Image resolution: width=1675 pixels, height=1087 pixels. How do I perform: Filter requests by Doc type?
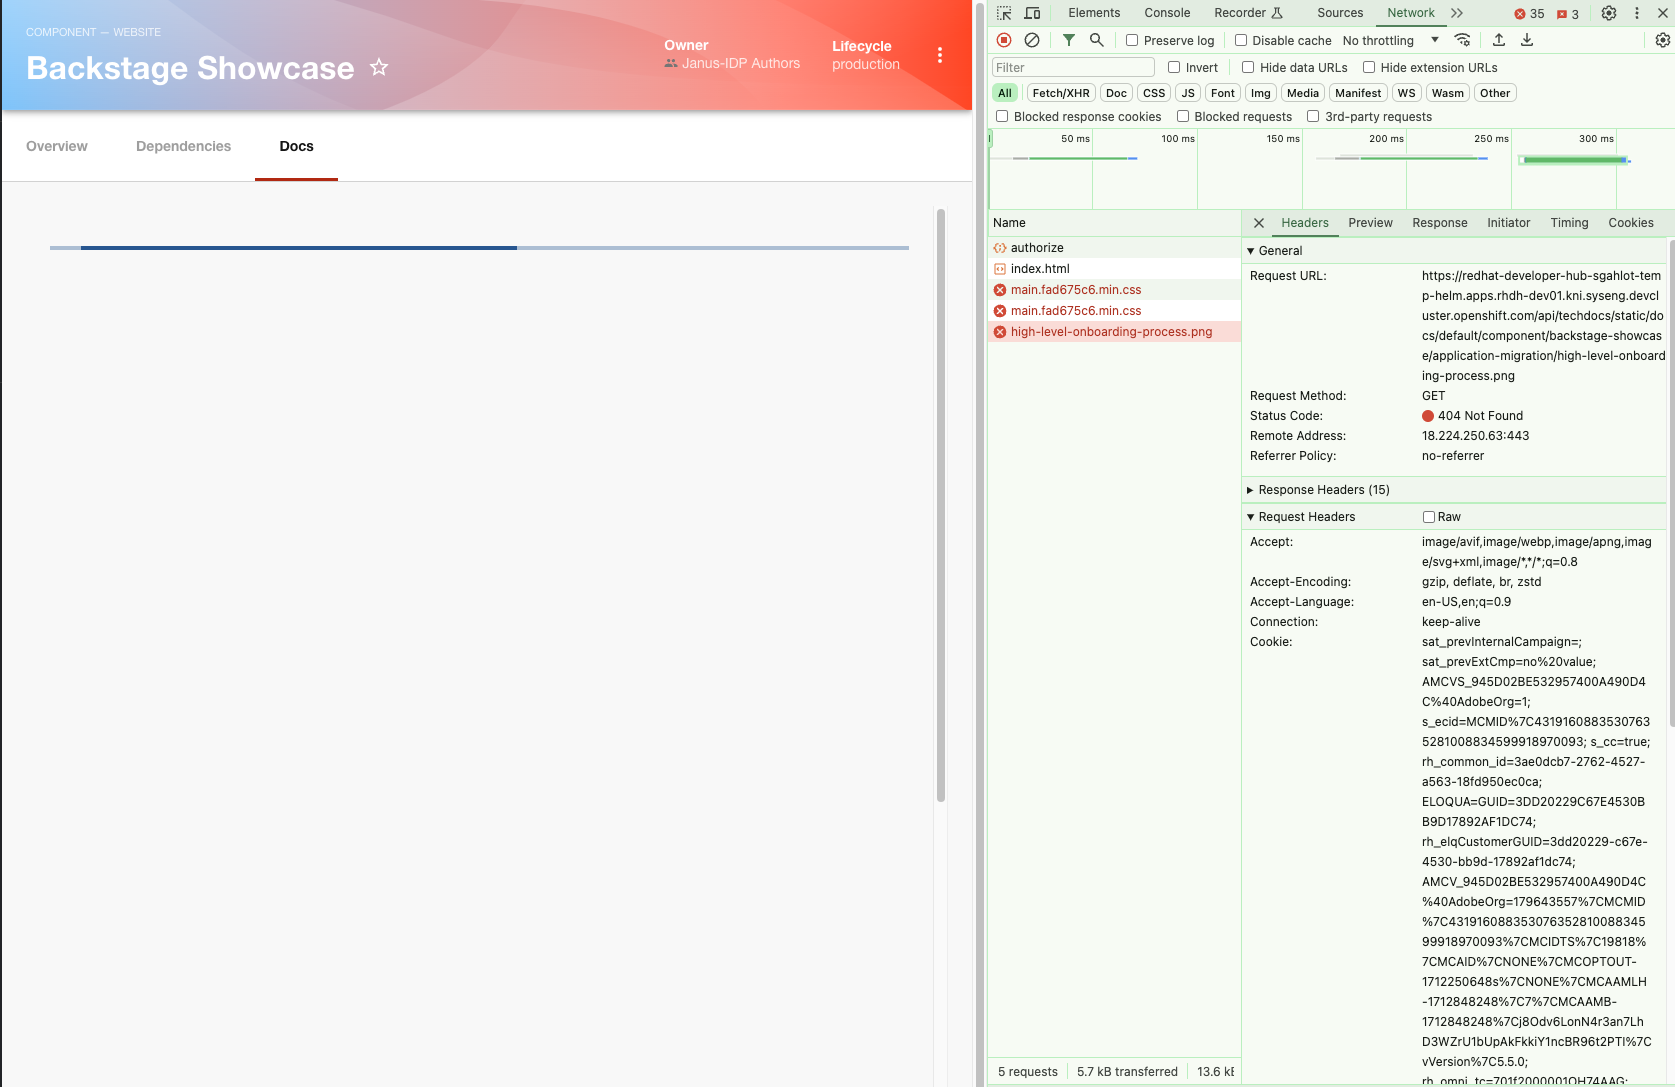1116,93
